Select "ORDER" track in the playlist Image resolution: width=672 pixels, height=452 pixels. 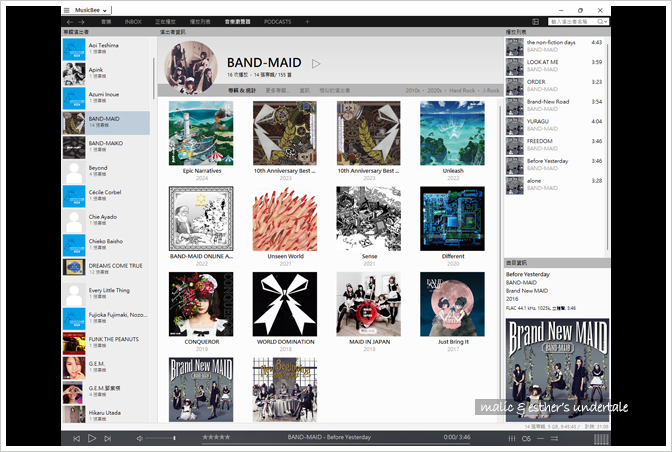pos(555,86)
